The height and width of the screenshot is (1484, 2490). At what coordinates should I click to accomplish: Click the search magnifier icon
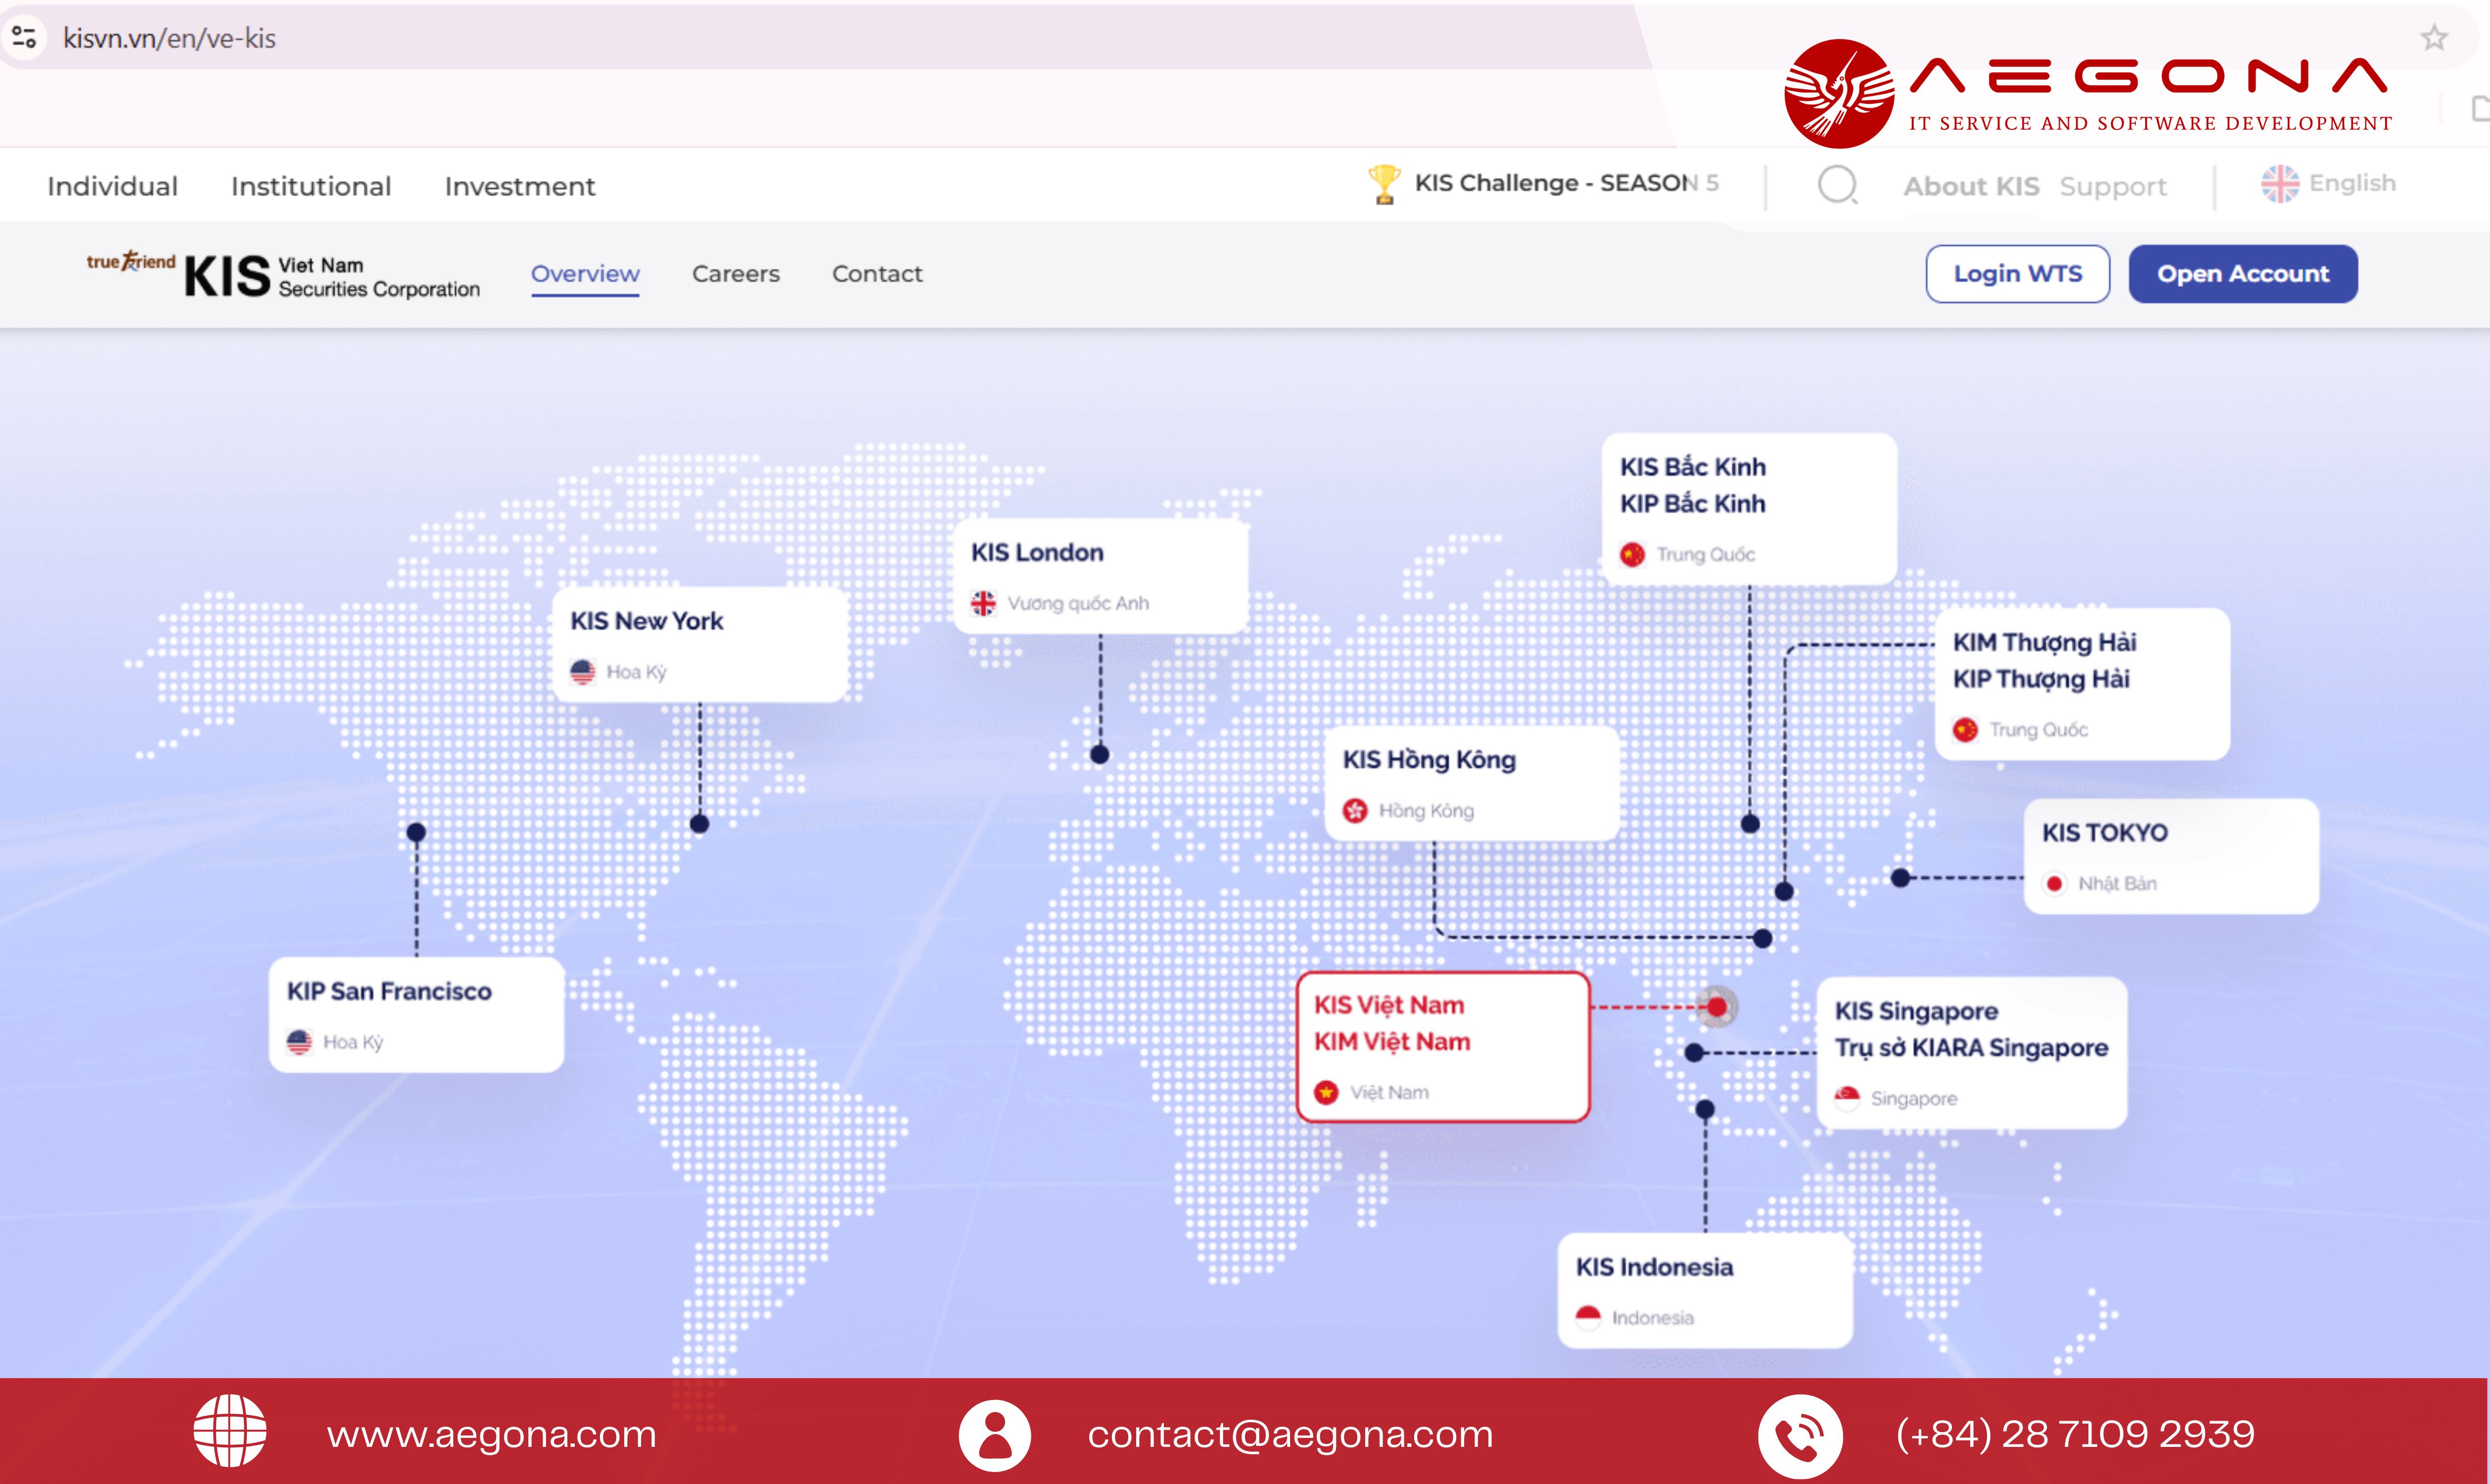point(1838,185)
